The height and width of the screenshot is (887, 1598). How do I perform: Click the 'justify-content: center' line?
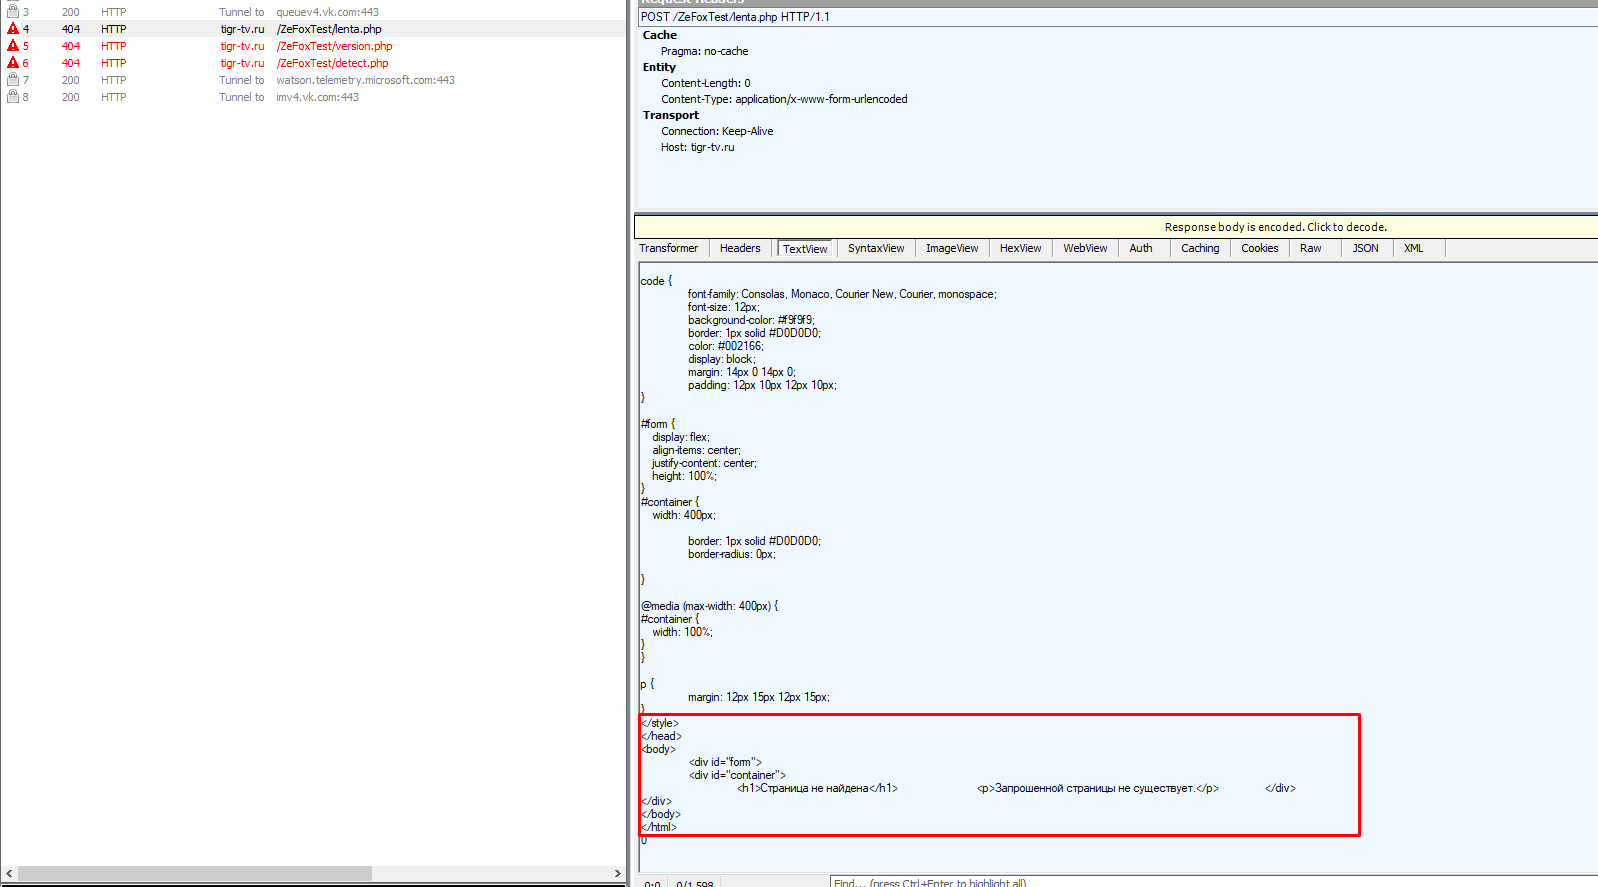[x=704, y=463]
